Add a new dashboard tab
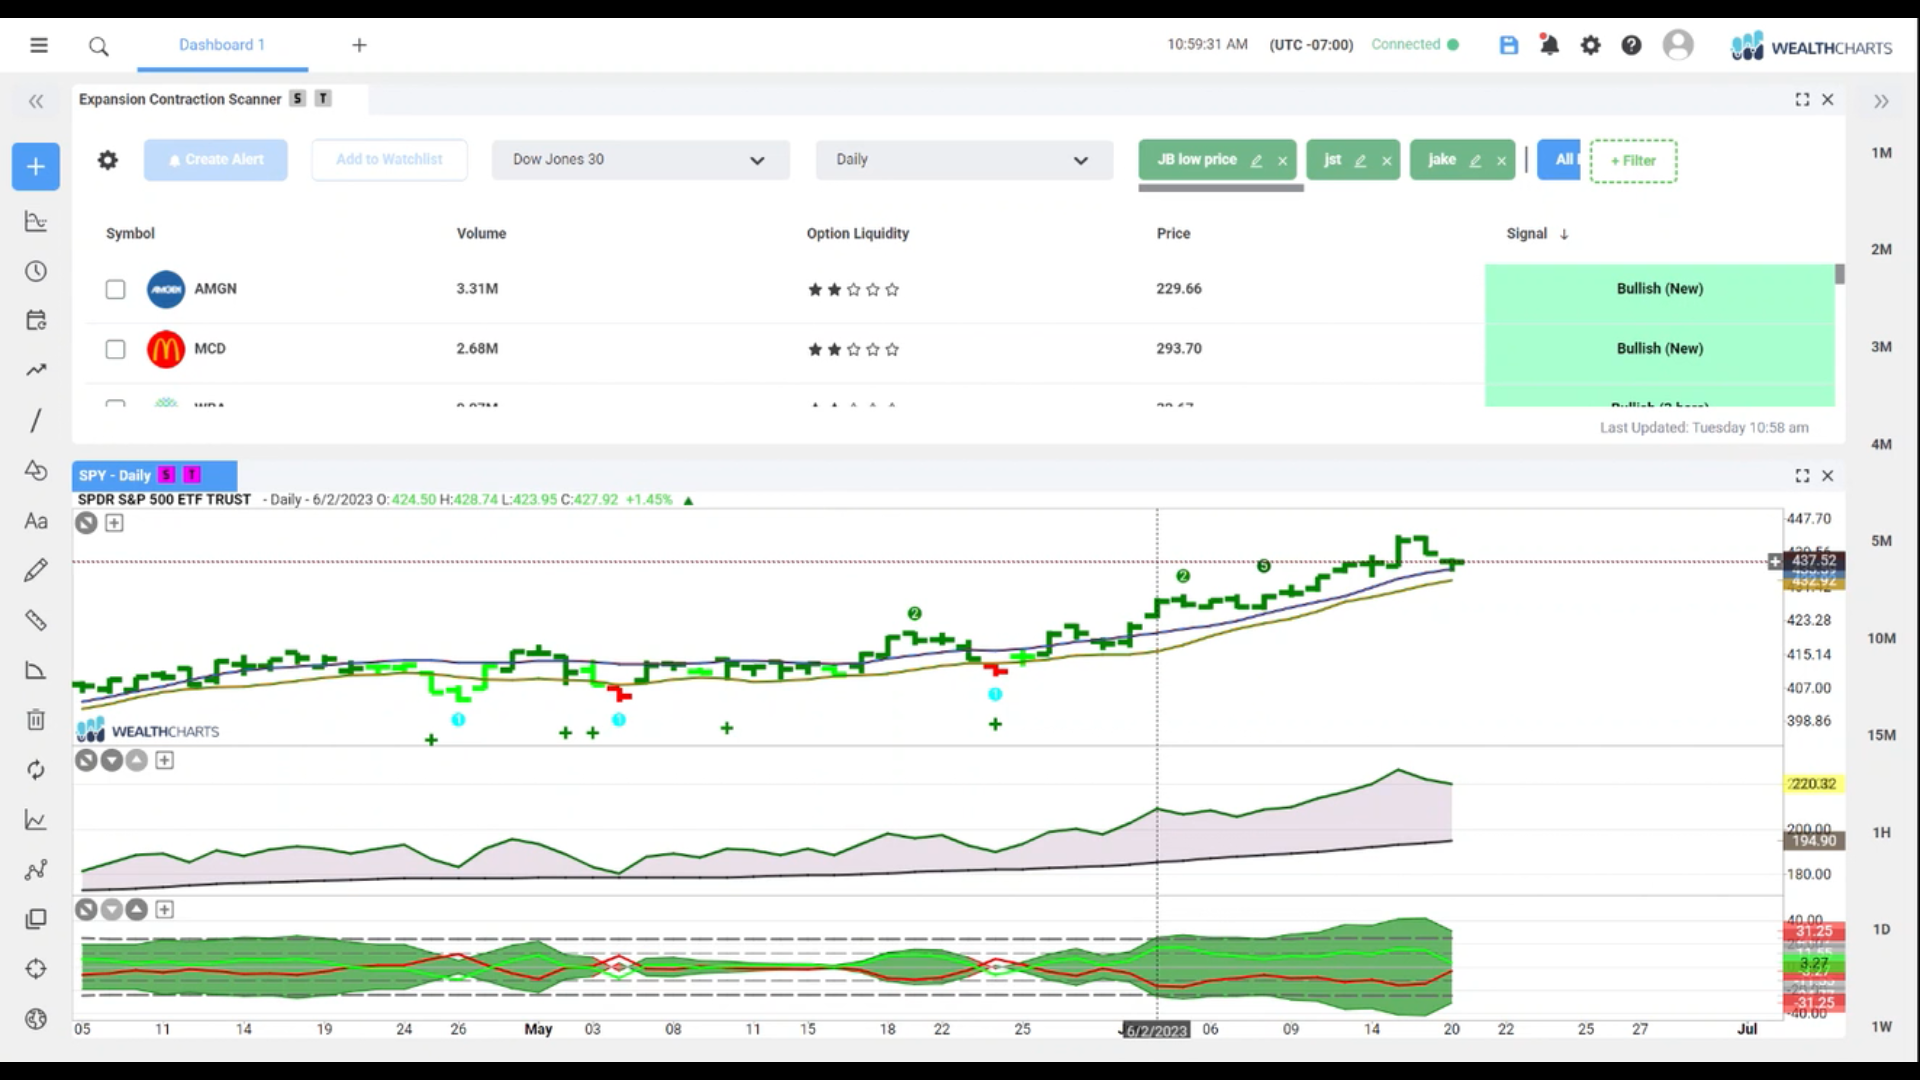Image resolution: width=1920 pixels, height=1080 pixels. coord(360,45)
